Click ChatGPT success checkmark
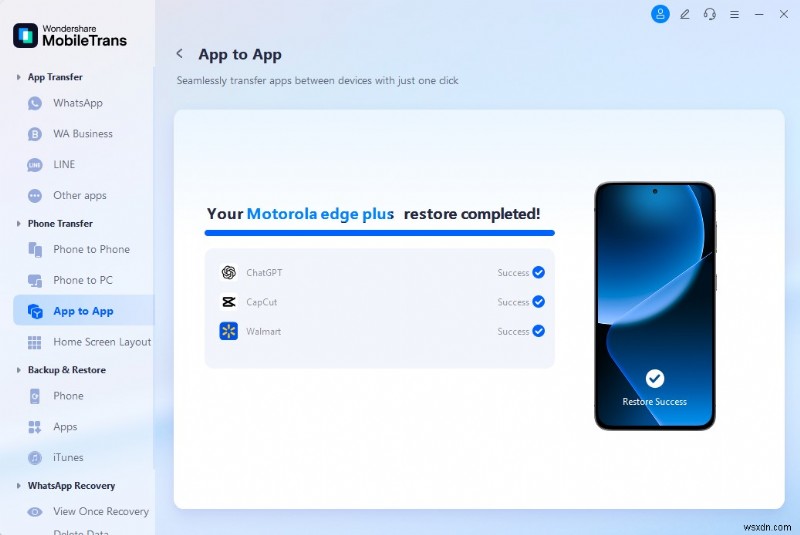Image resolution: width=800 pixels, height=535 pixels. pyautogui.click(x=538, y=272)
